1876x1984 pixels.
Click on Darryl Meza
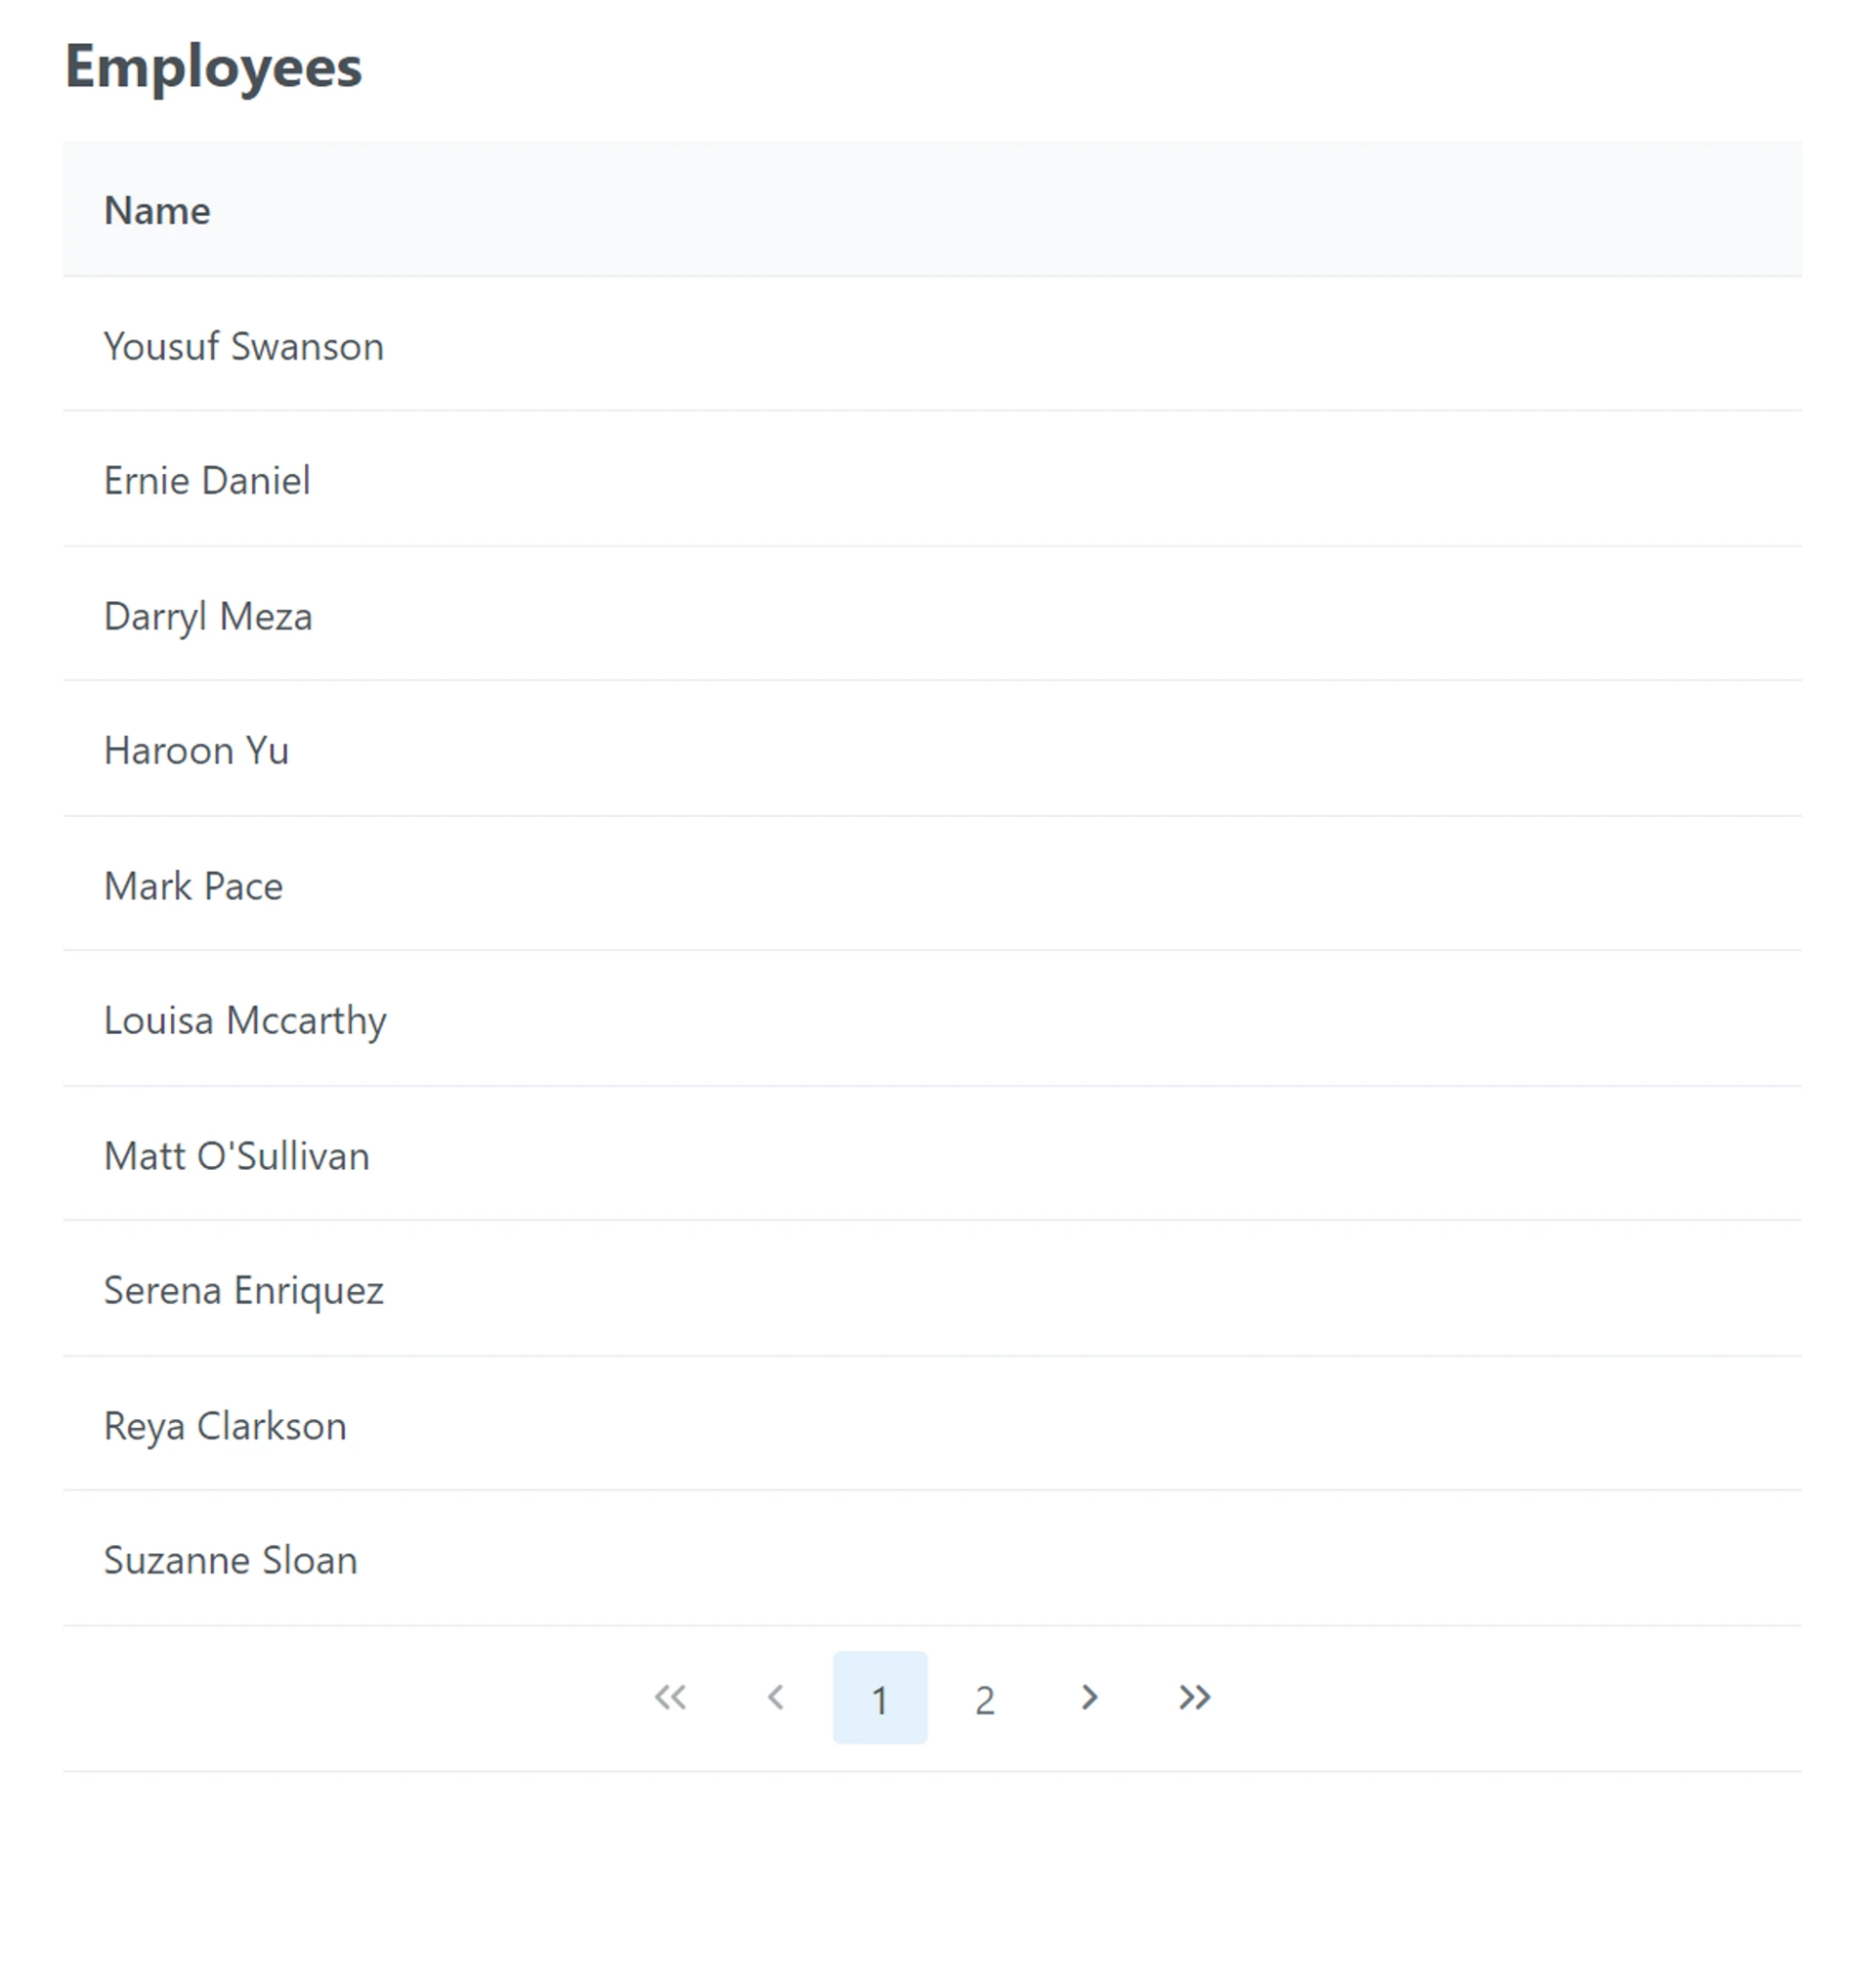(x=206, y=616)
